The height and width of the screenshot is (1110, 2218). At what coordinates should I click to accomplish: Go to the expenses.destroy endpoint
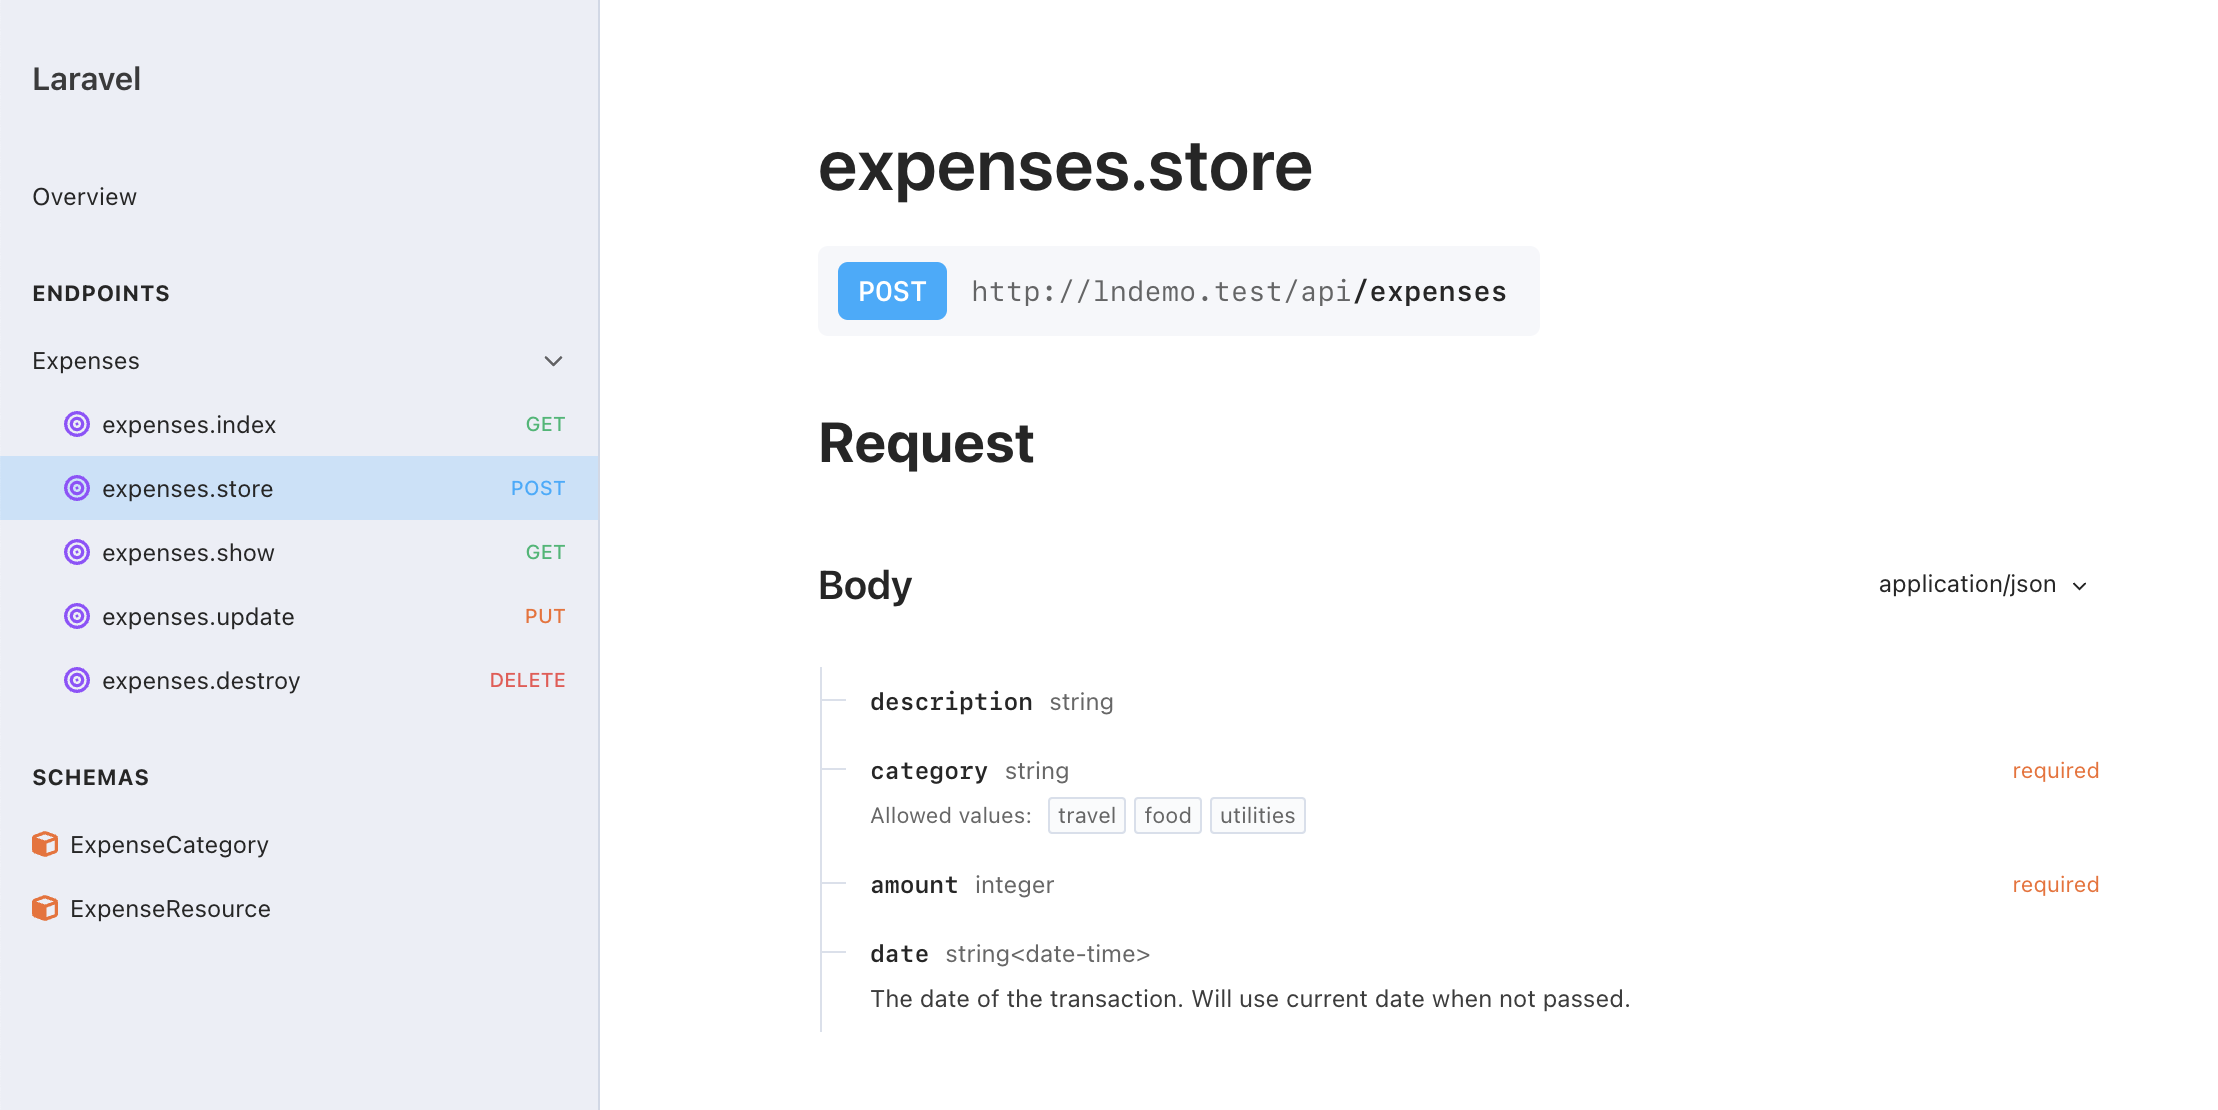coord(201,681)
